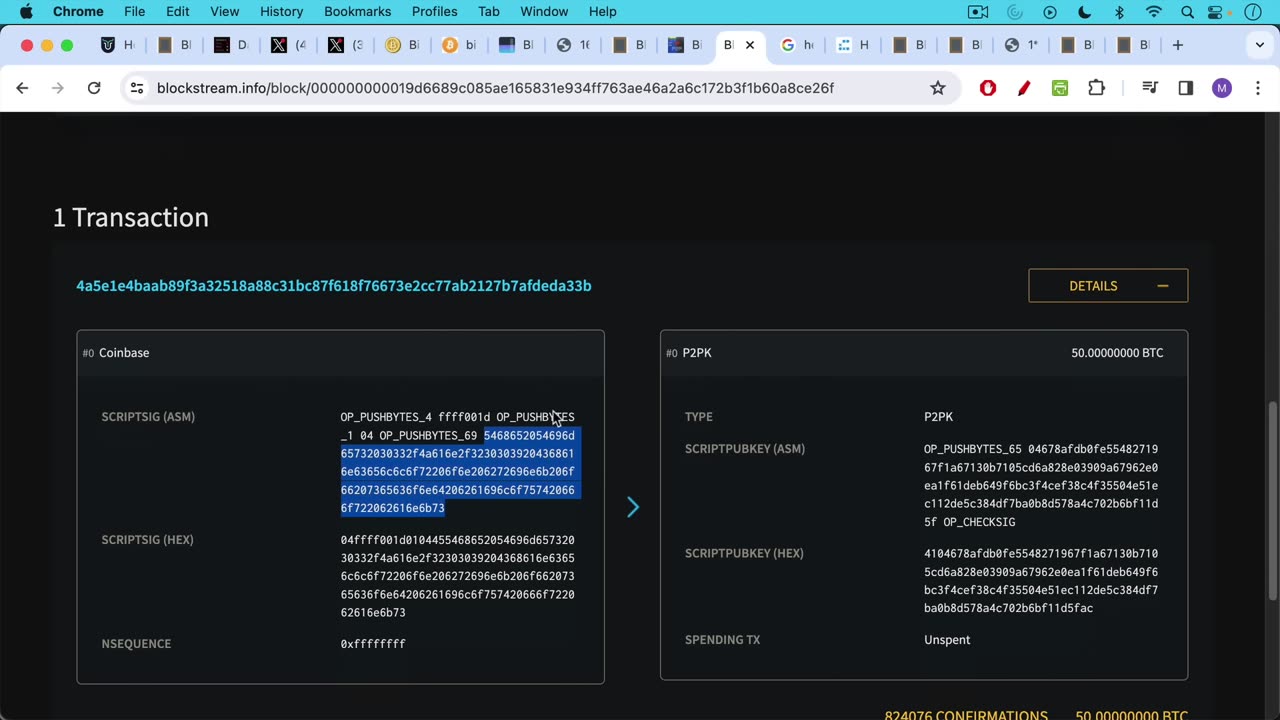Click the red pen extension icon
This screenshot has height=720, width=1280.
pos(1024,88)
